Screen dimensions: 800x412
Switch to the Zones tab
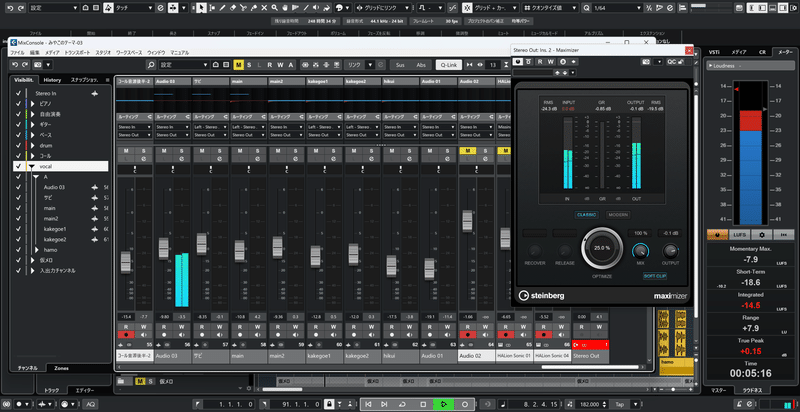[x=62, y=368]
